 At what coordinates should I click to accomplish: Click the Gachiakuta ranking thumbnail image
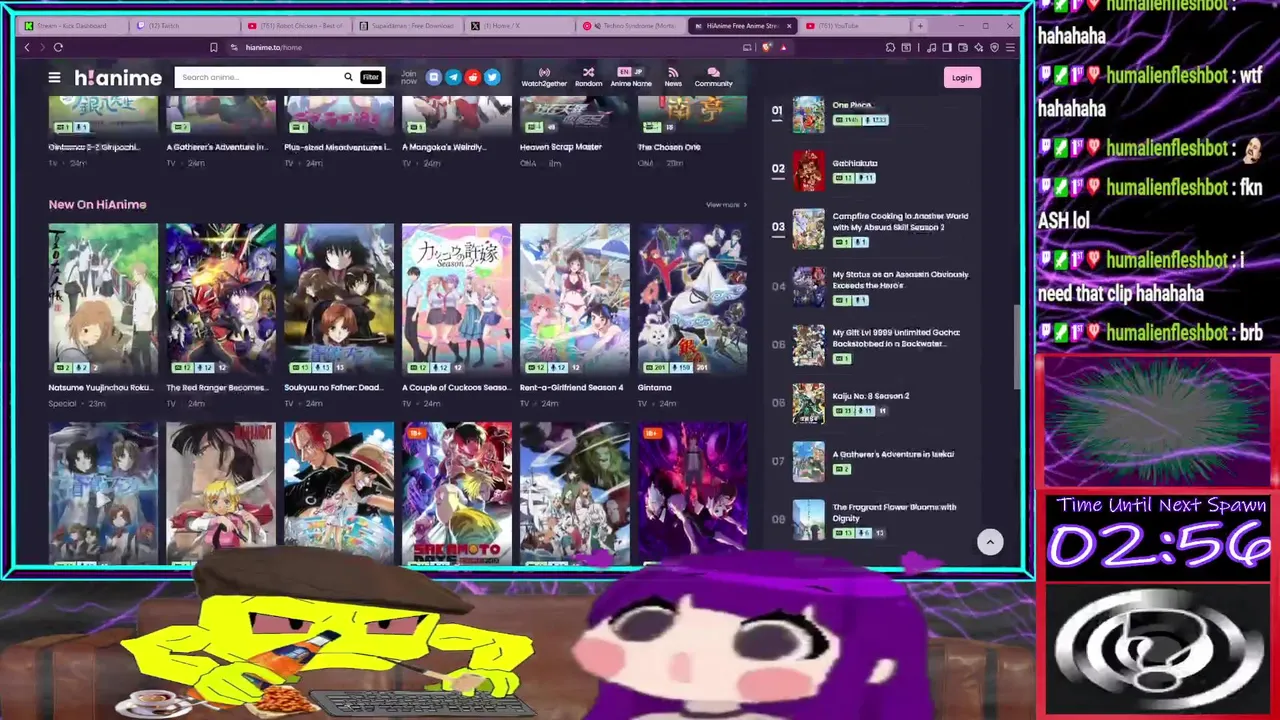click(x=808, y=171)
